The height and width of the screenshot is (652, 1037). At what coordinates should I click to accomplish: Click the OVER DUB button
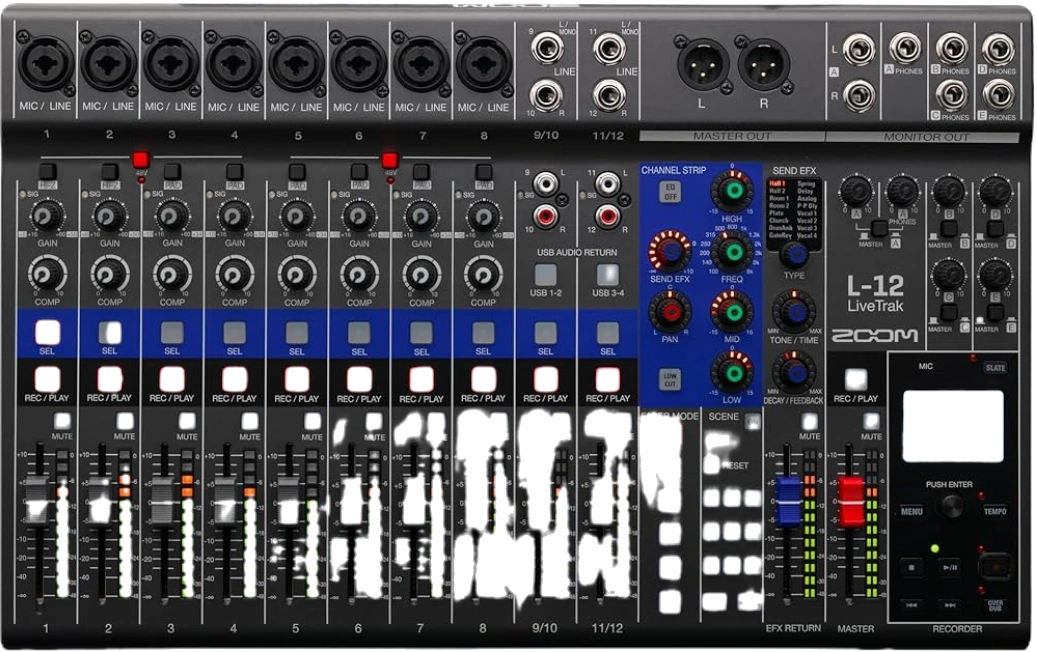[x=995, y=605]
